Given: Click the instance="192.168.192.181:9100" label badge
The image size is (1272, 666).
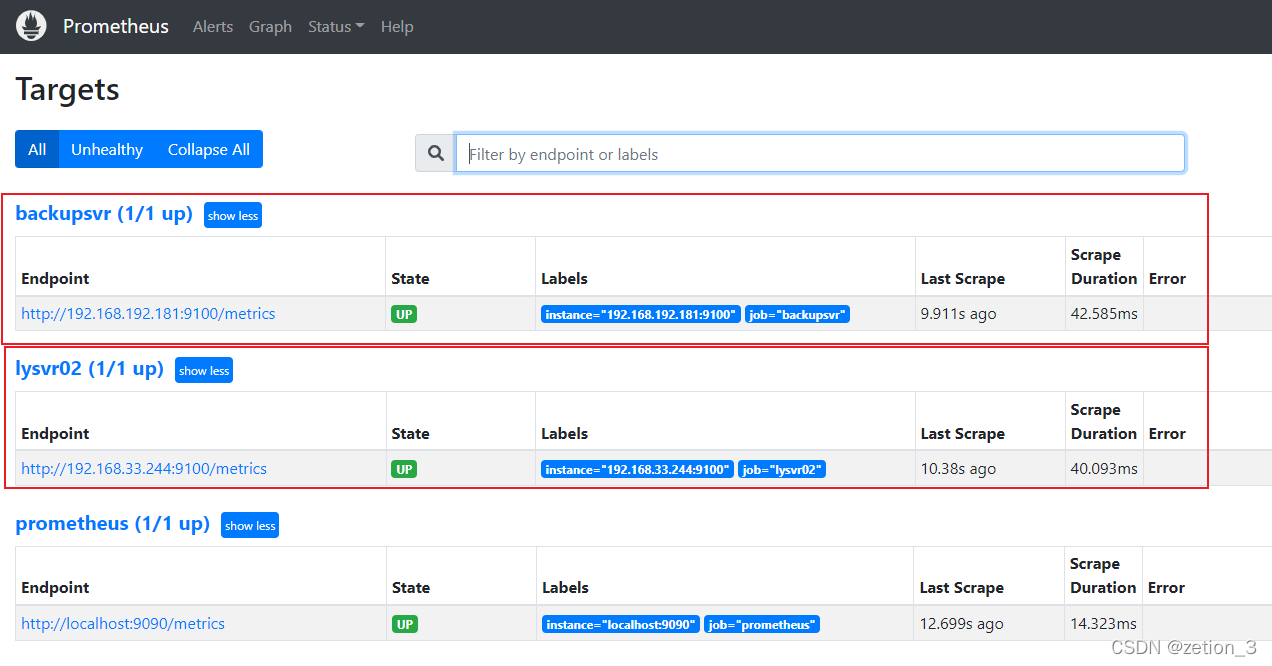Looking at the screenshot, I should point(641,314).
